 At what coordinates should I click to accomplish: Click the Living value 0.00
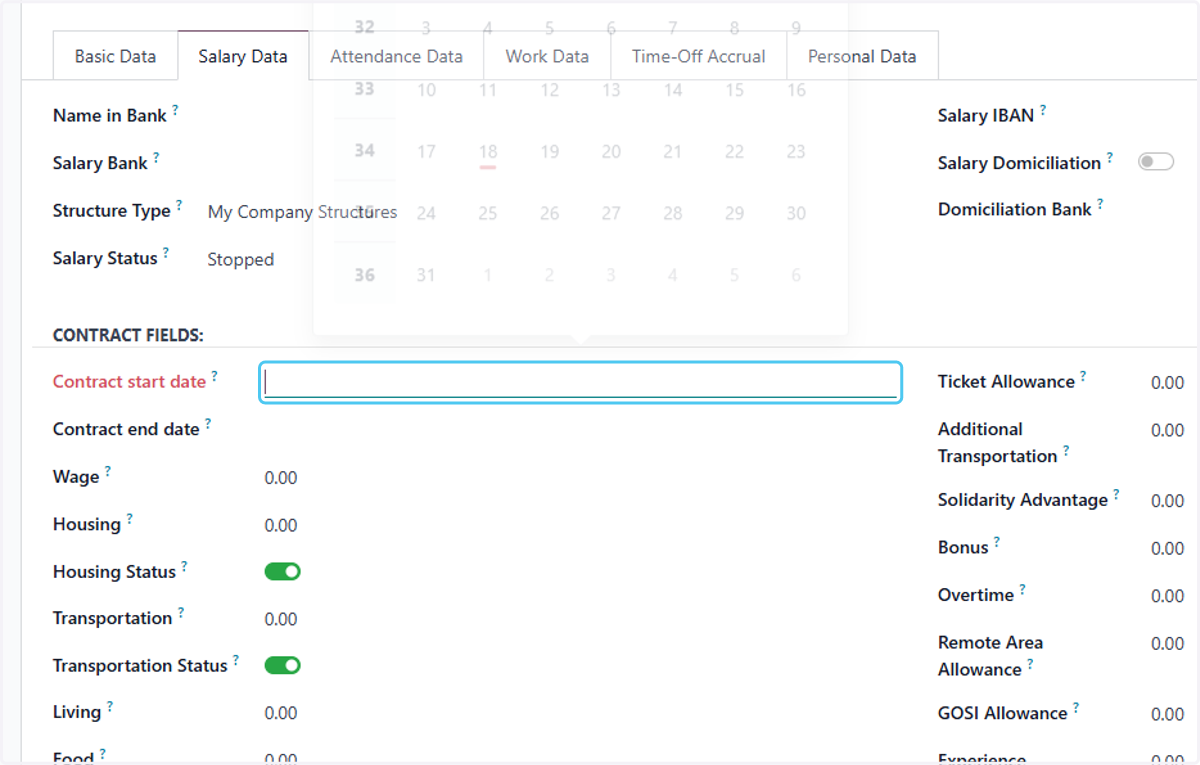point(281,713)
